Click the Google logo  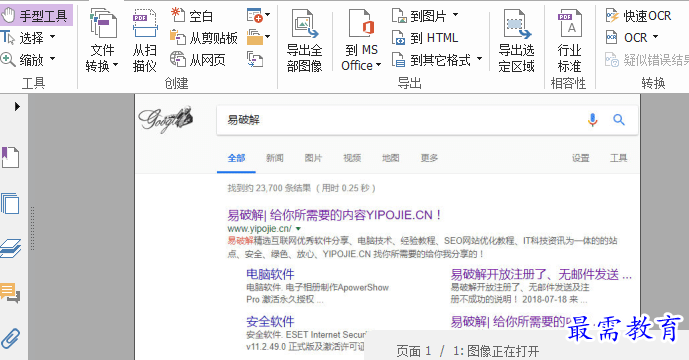pos(166,119)
